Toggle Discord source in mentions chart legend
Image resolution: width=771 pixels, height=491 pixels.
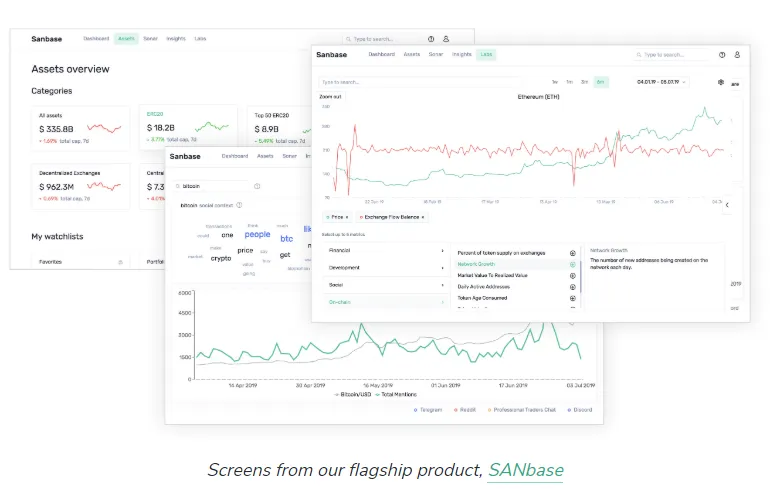pyautogui.click(x=580, y=410)
